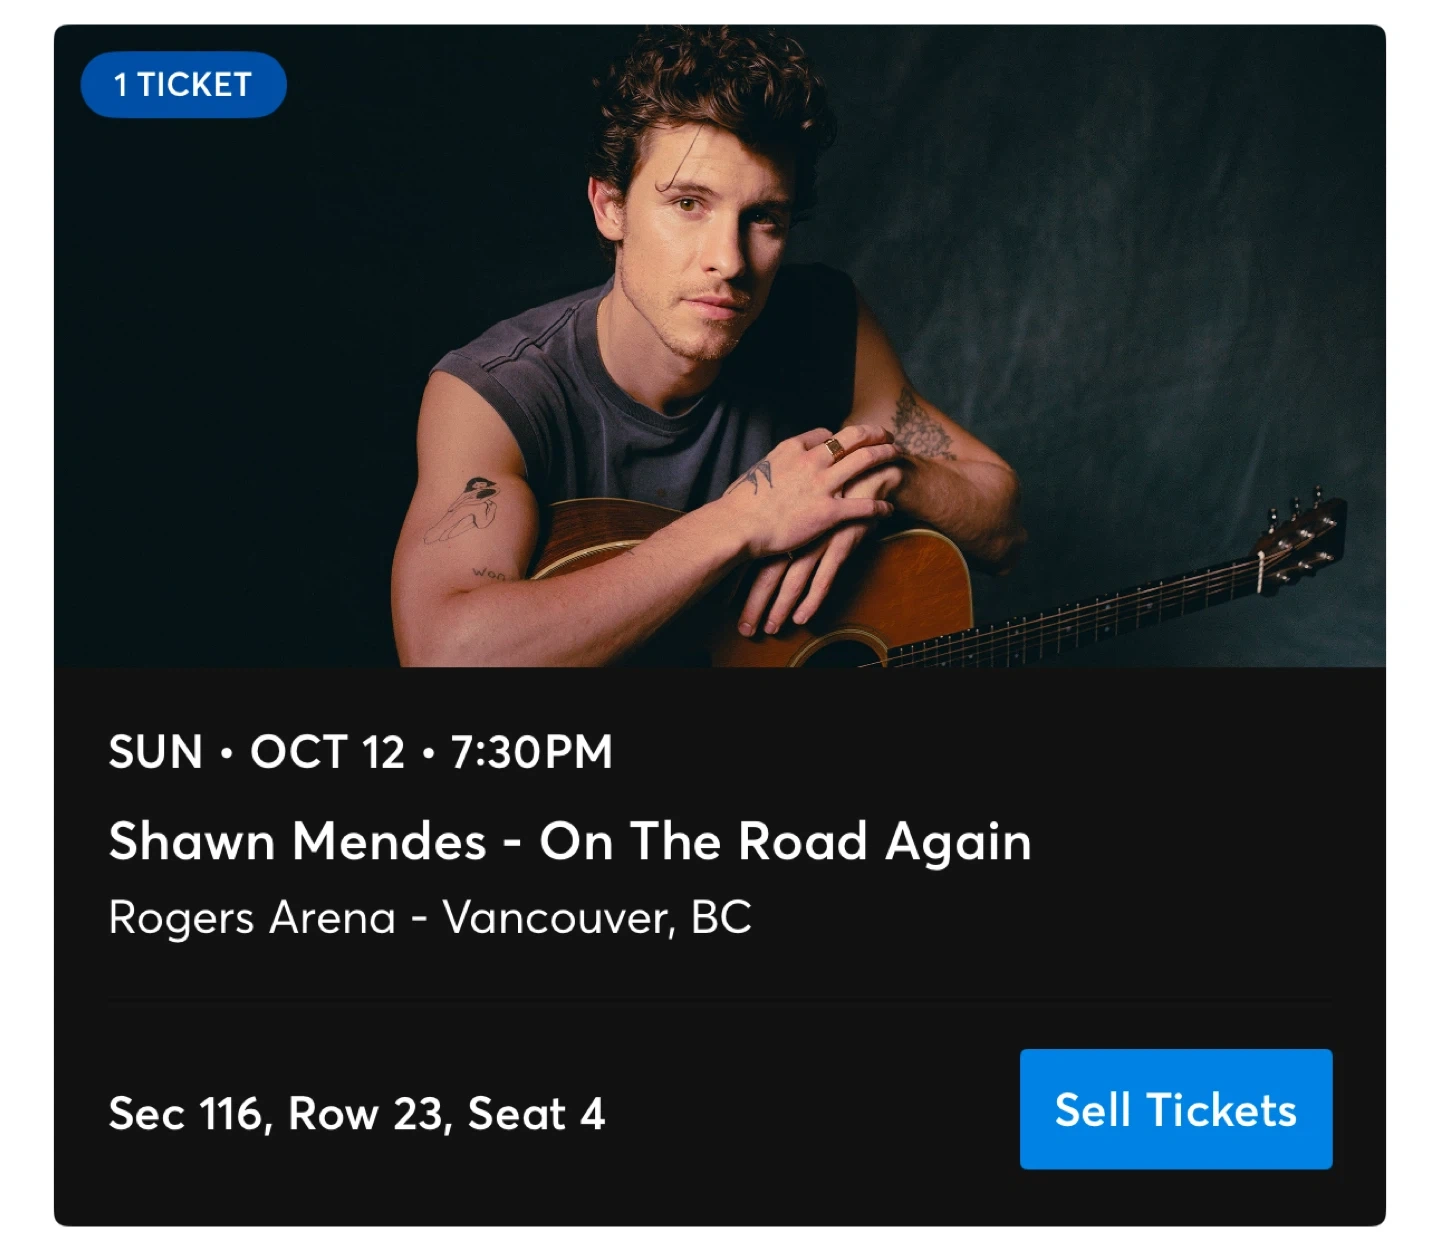Click the Rogers Arena venue name
The height and width of the screenshot is (1251, 1440).
point(252,917)
